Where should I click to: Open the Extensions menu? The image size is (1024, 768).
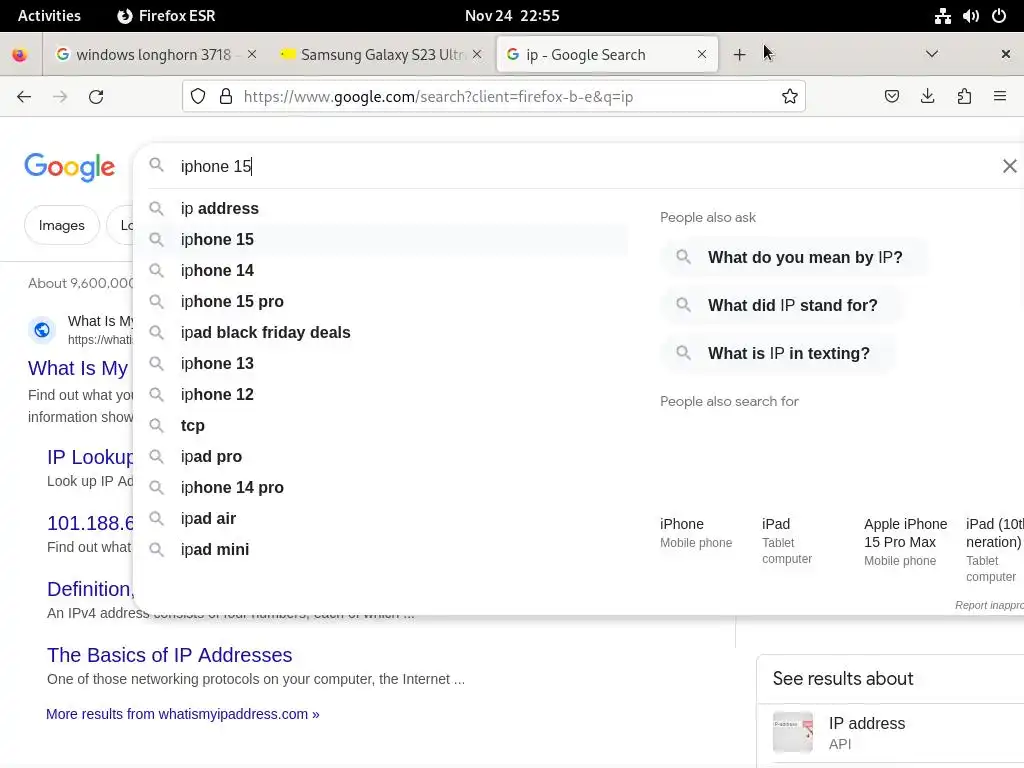964,97
